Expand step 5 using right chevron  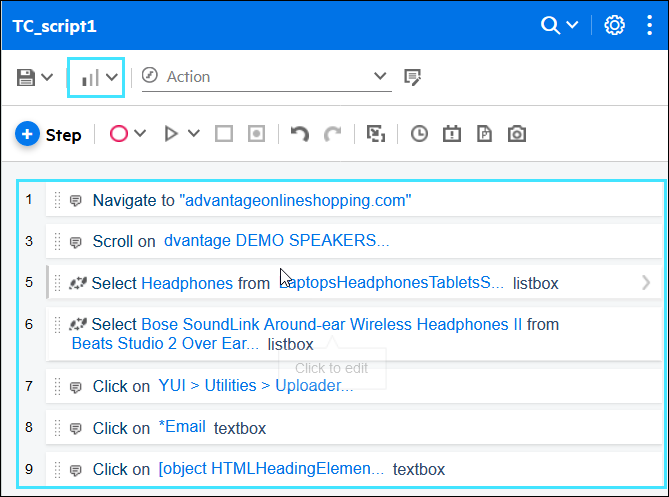[x=646, y=283]
